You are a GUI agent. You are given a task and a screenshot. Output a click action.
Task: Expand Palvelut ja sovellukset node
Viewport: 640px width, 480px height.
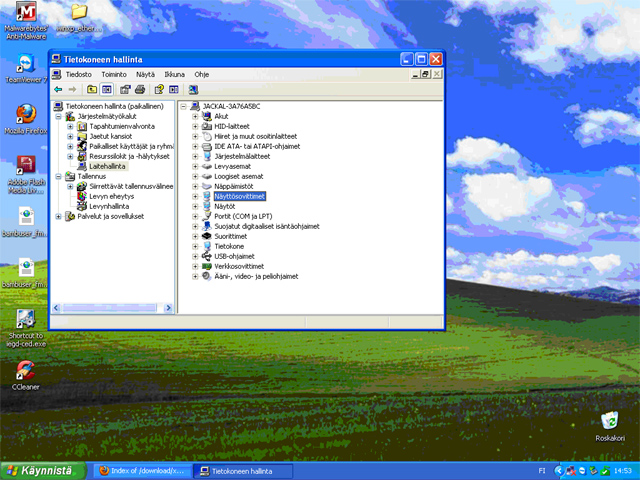pyautogui.click(x=58, y=216)
